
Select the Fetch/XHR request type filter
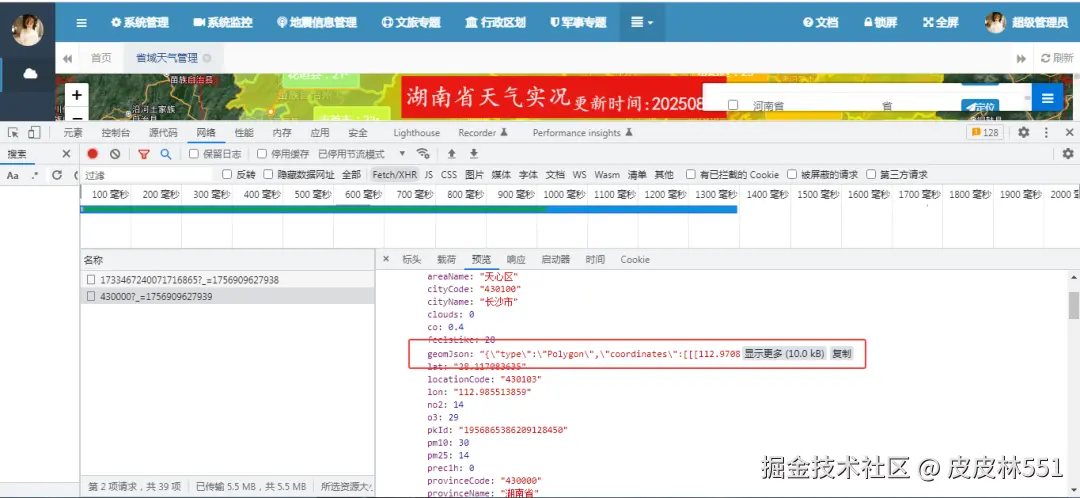coord(395,175)
